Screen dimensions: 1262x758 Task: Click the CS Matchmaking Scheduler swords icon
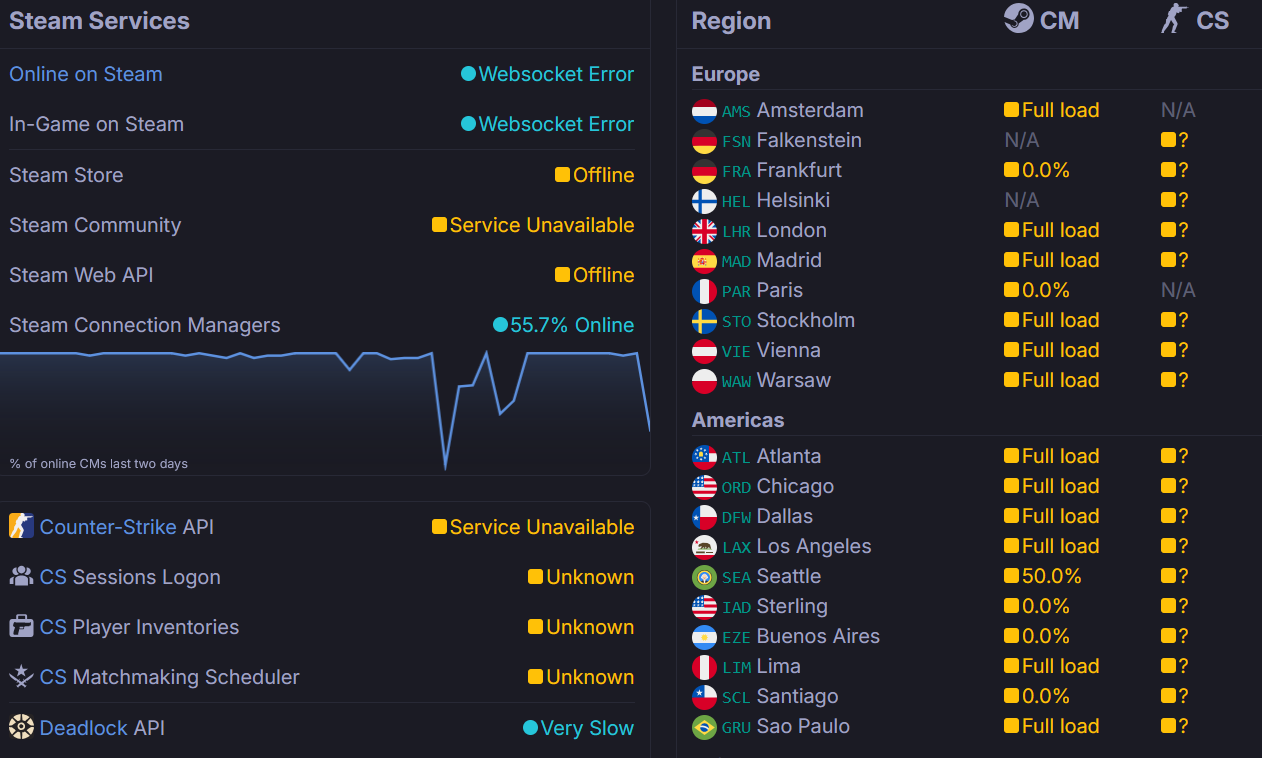coord(21,676)
